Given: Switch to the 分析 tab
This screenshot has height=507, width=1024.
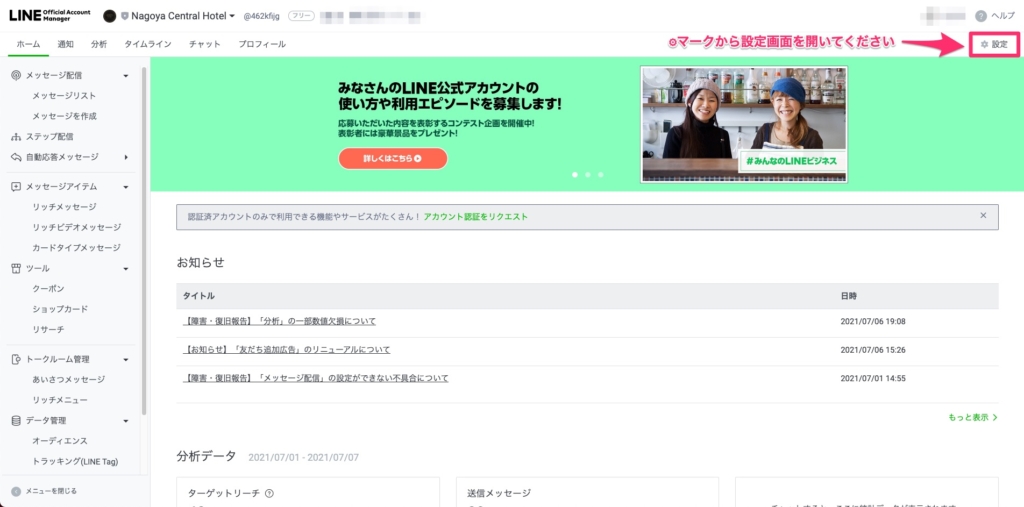Looking at the screenshot, I should (x=99, y=45).
